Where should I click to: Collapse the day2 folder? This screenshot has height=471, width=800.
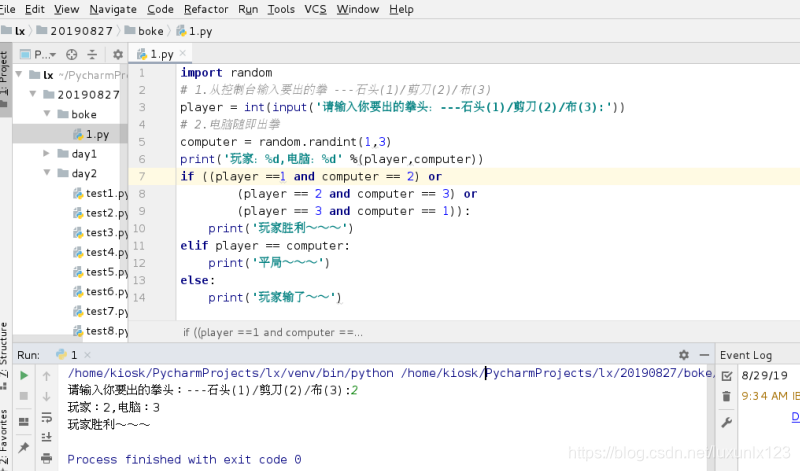pos(47,172)
